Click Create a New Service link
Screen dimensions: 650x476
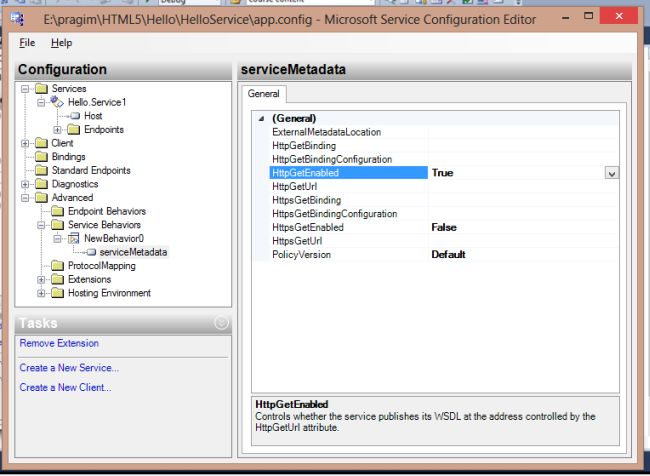click(x=69, y=368)
